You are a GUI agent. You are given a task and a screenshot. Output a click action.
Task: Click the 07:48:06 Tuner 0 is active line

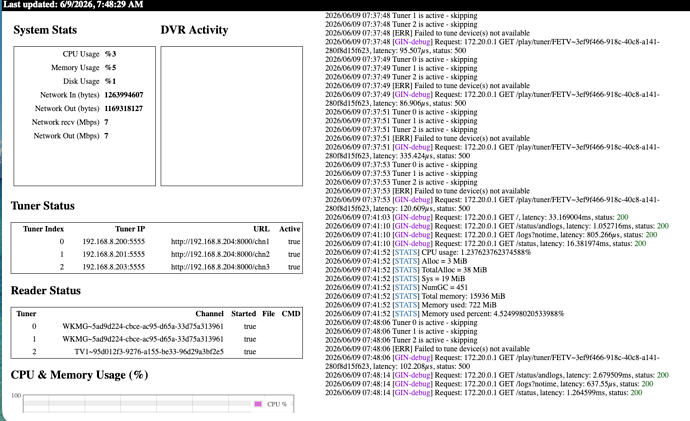click(401, 322)
